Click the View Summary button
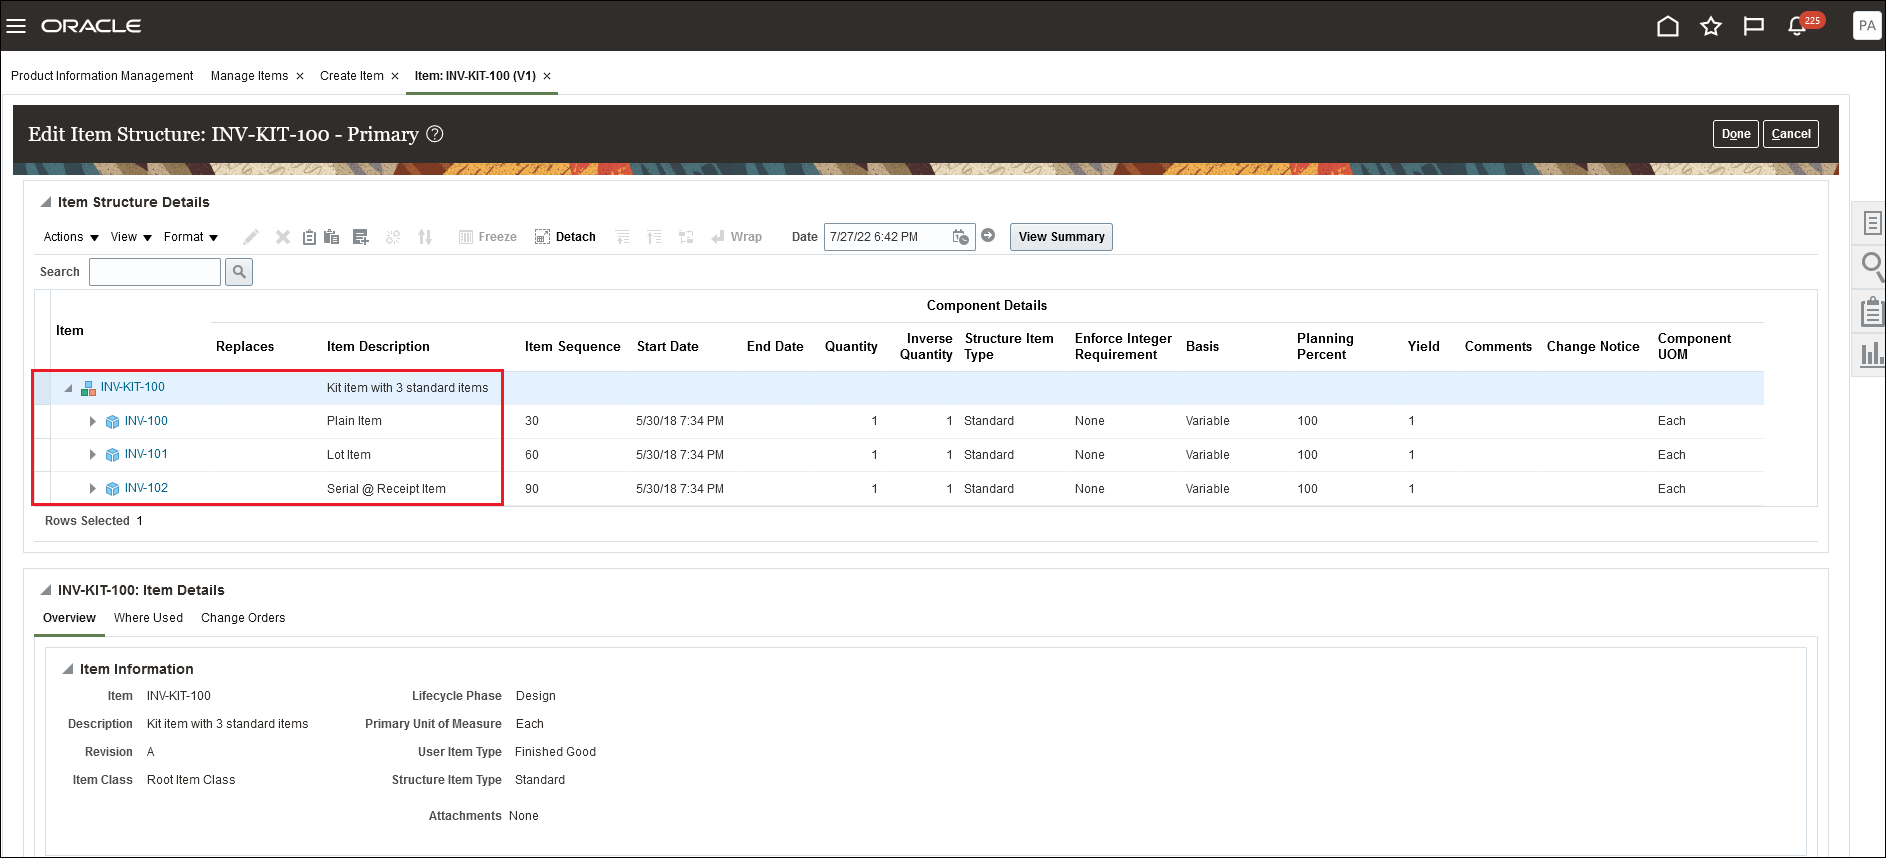This screenshot has height=858, width=1886. [1061, 237]
